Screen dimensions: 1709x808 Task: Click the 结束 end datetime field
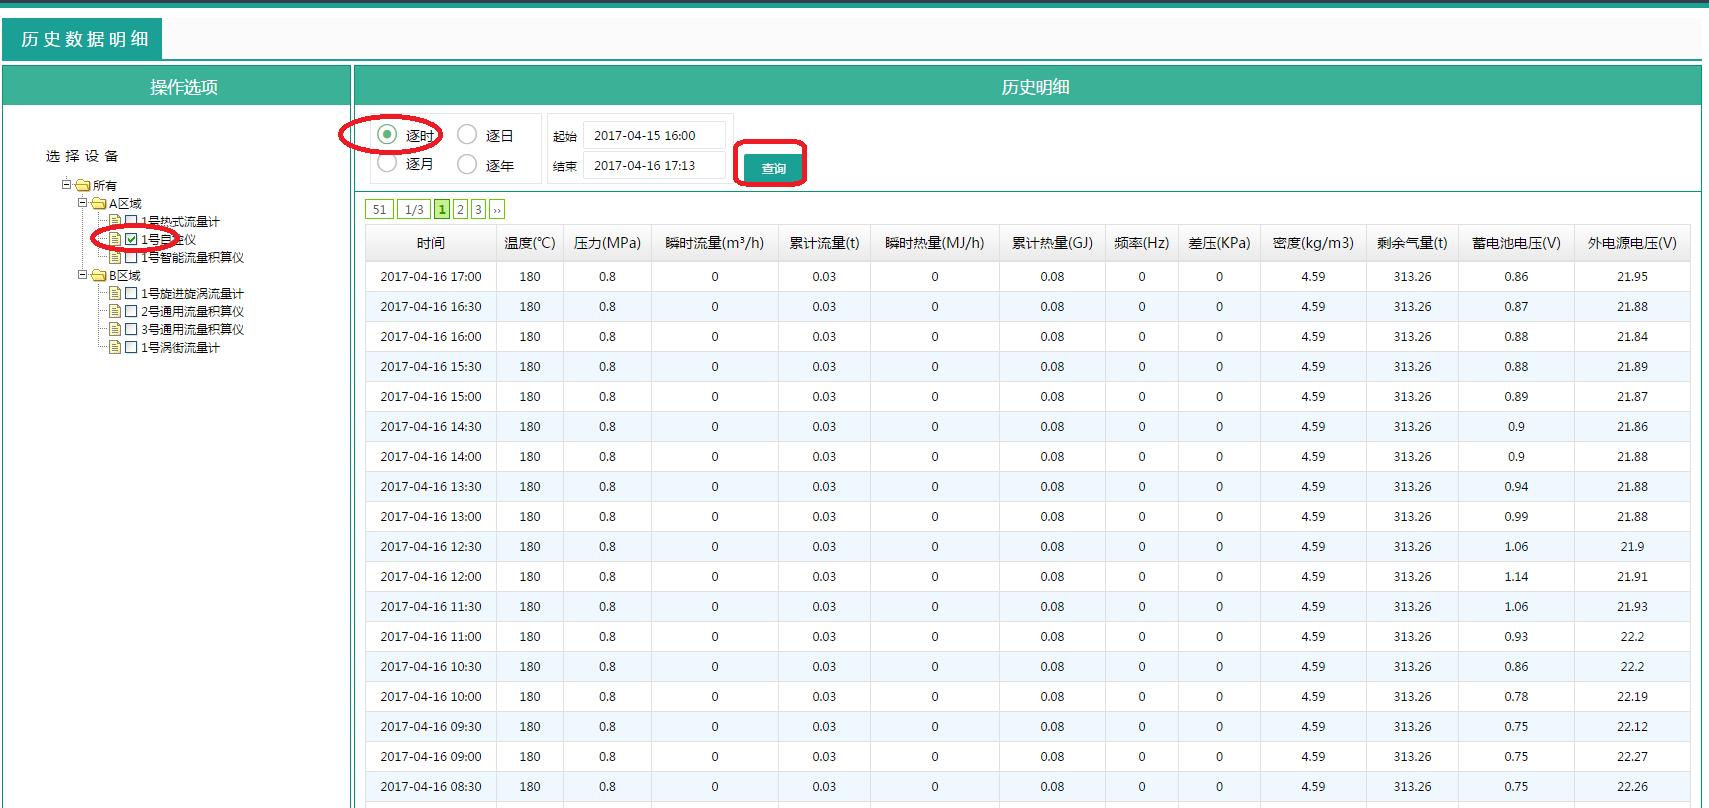tap(654, 165)
